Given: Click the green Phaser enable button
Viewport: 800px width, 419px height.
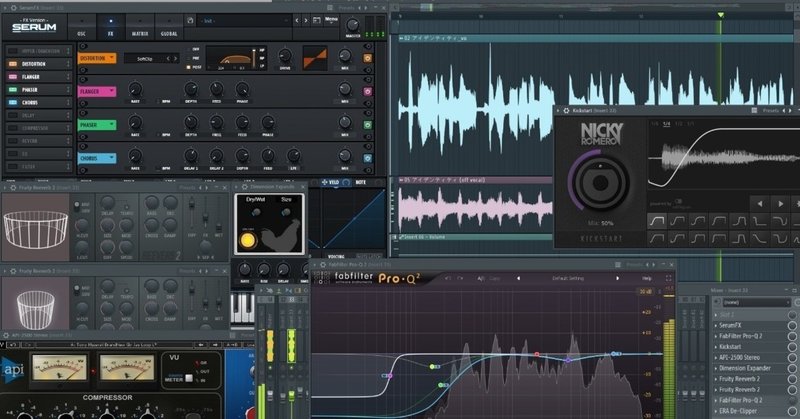Looking at the screenshot, I should coord(367,125).
